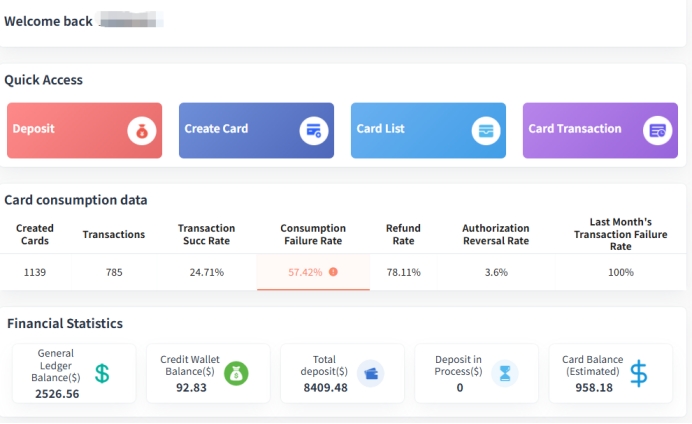
Task: Click the hourglass Deposit in Process icon
Action: (505, 373)
